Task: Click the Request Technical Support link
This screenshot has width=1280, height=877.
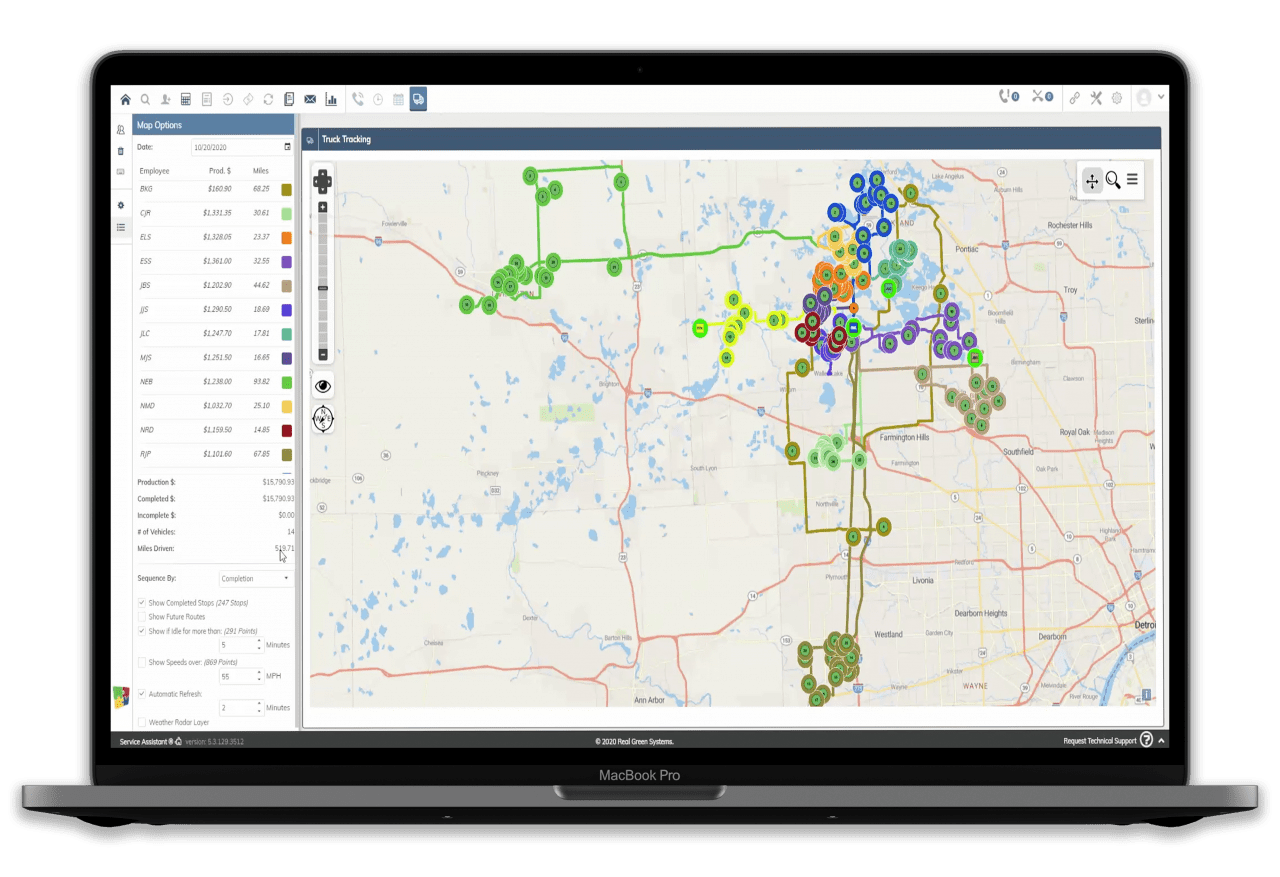Action: (1098, 740)
